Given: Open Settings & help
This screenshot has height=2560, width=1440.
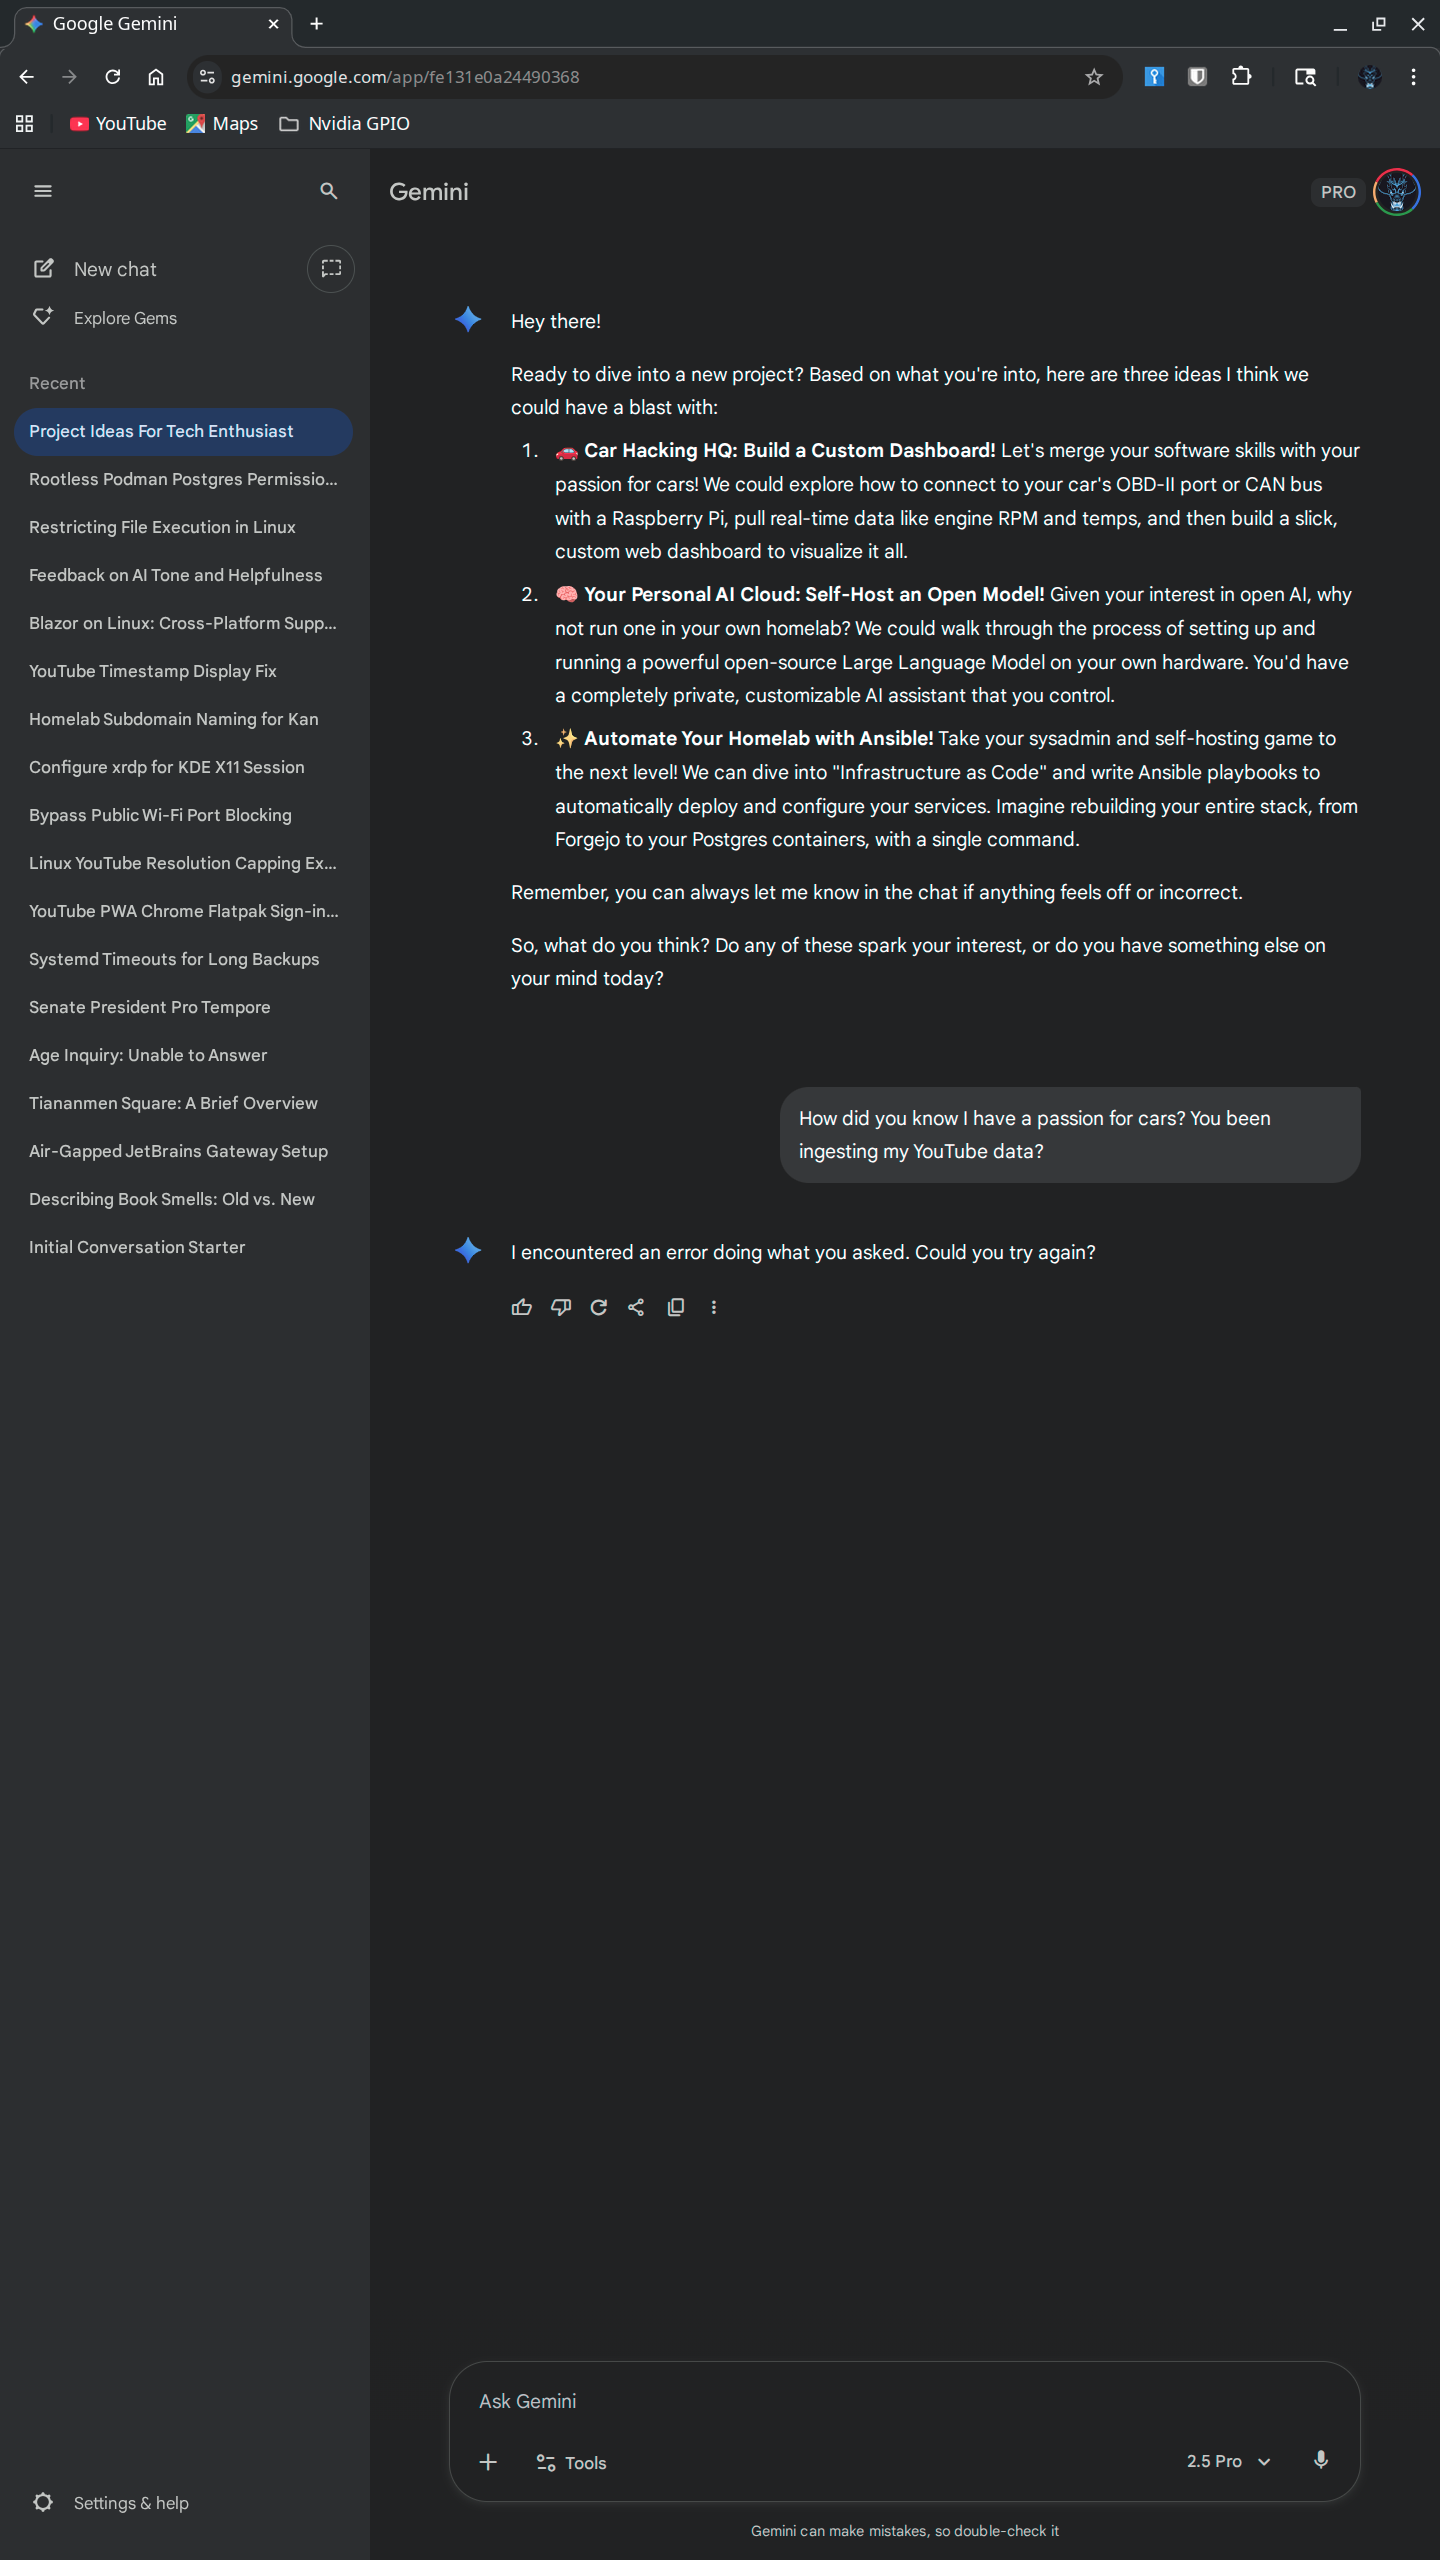Looking at the screenshot, I should [130, 2503].
